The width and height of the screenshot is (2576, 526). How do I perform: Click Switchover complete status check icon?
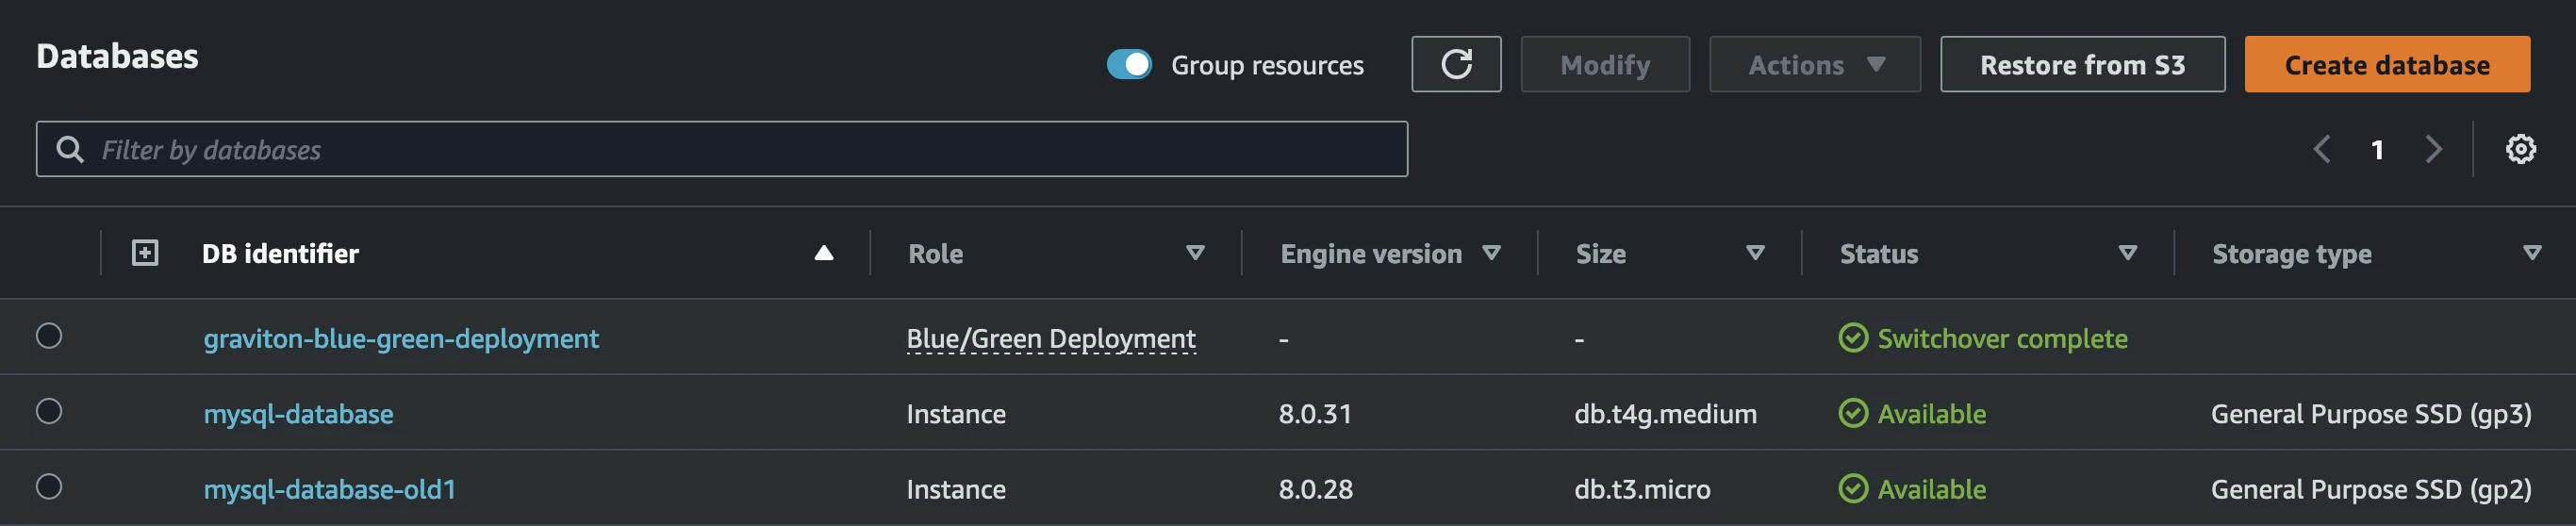1853,338
